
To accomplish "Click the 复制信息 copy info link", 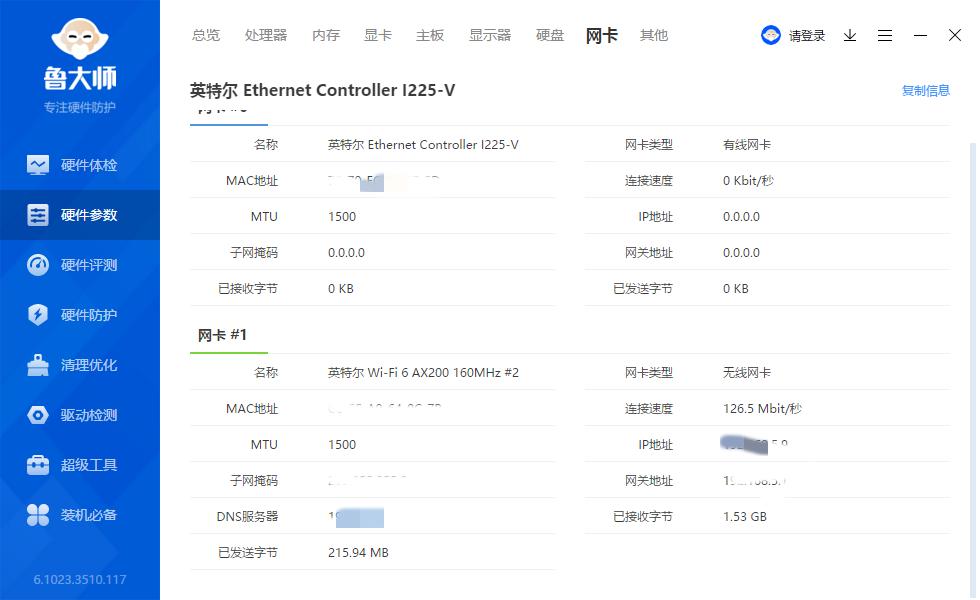I will tap(925, 90).
